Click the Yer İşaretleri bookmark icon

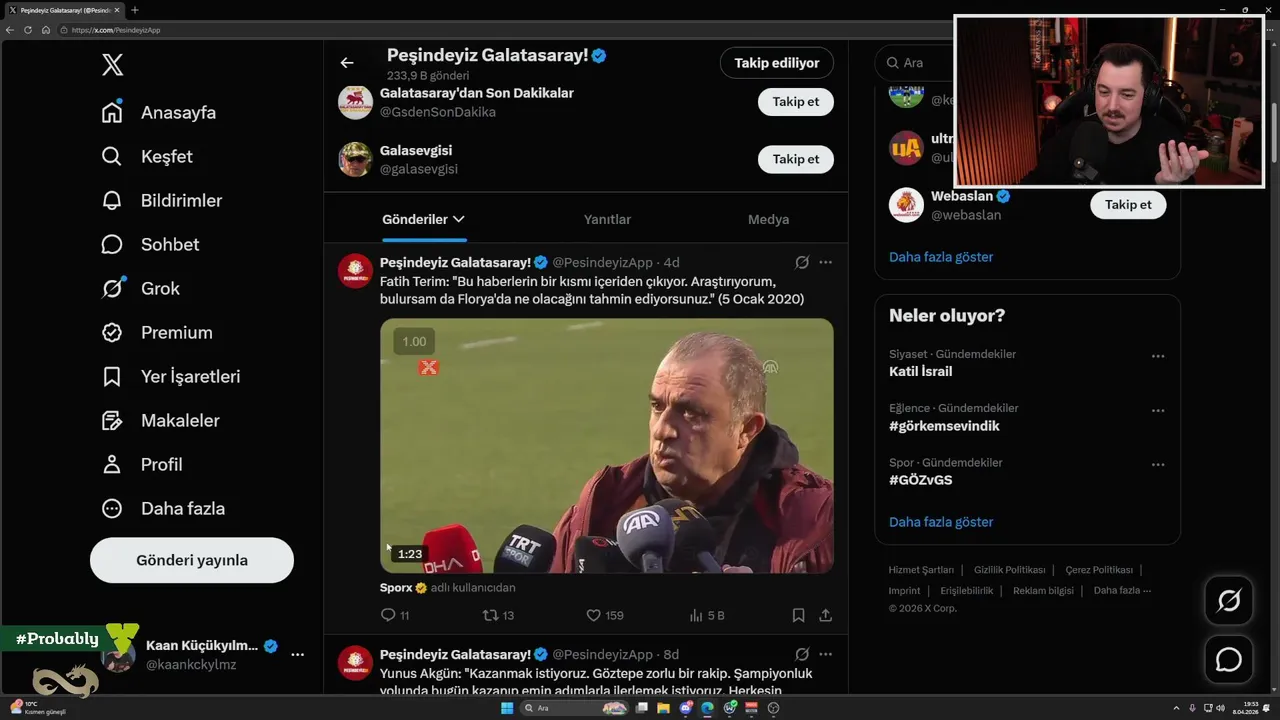112,376
